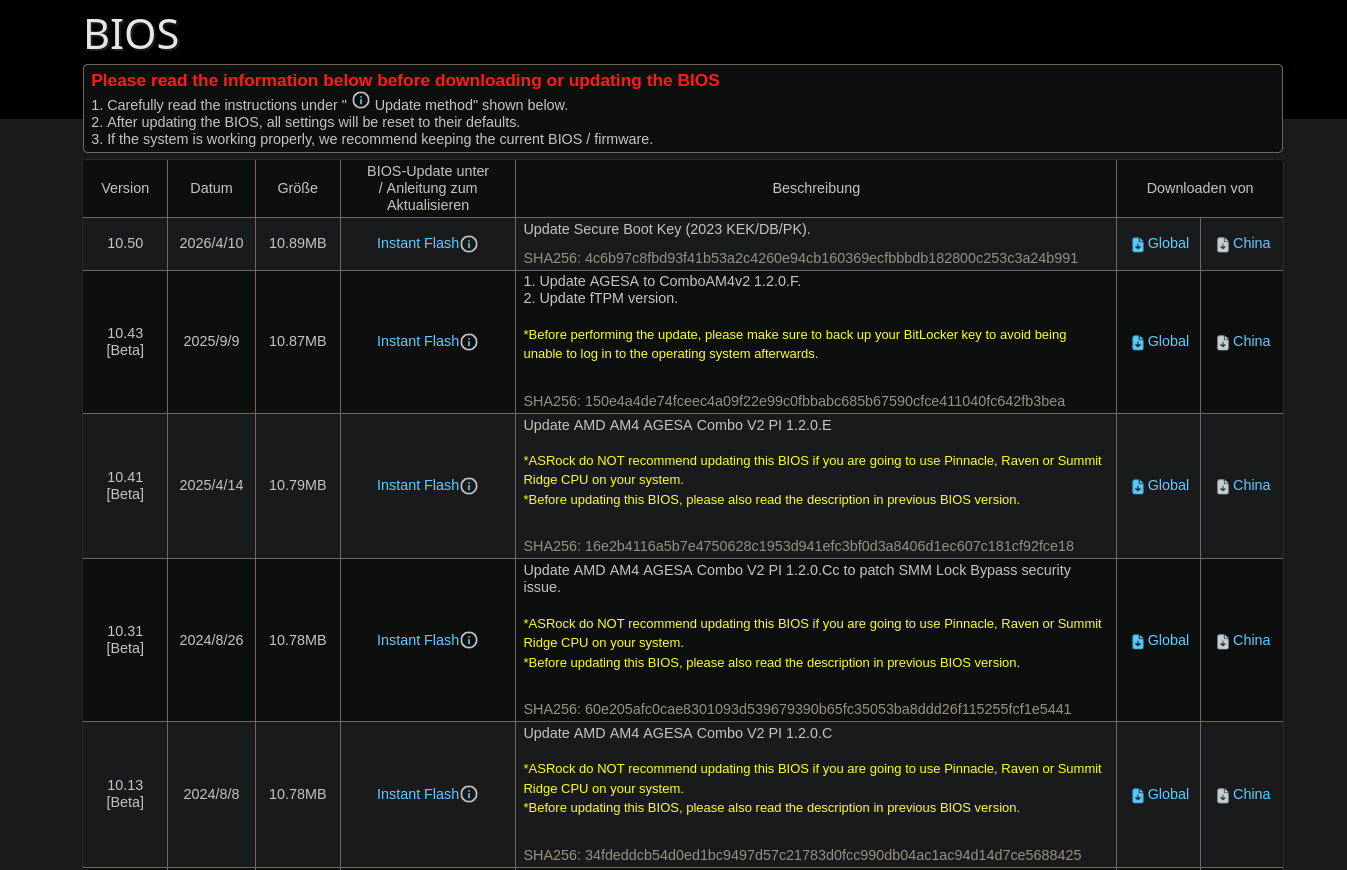Click the Global download icon for BIOS 10.31
The width and height of the screenshot is (1347, 870).
[1137, 641]
